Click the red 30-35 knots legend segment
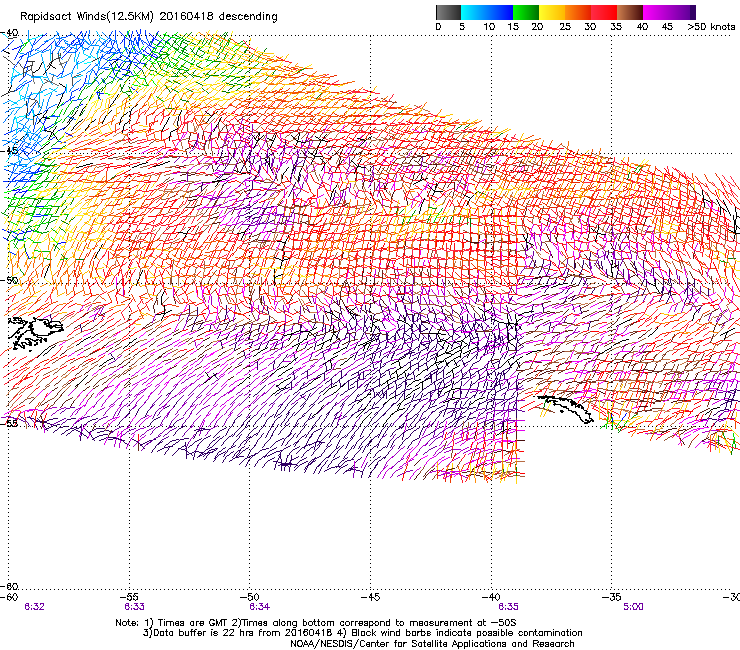Viewport: 740px width, 650px height. tap(604, 12)
